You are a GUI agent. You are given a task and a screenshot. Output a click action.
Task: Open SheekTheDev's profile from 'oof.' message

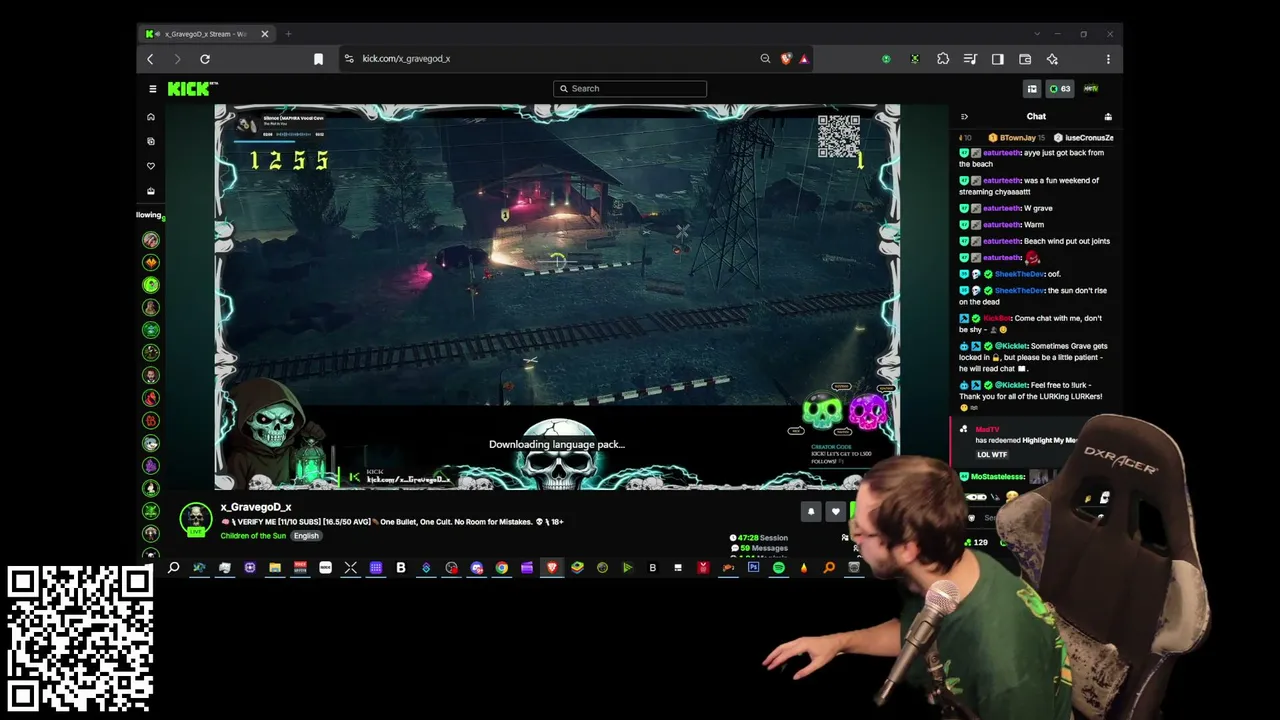pos(1019,274)
